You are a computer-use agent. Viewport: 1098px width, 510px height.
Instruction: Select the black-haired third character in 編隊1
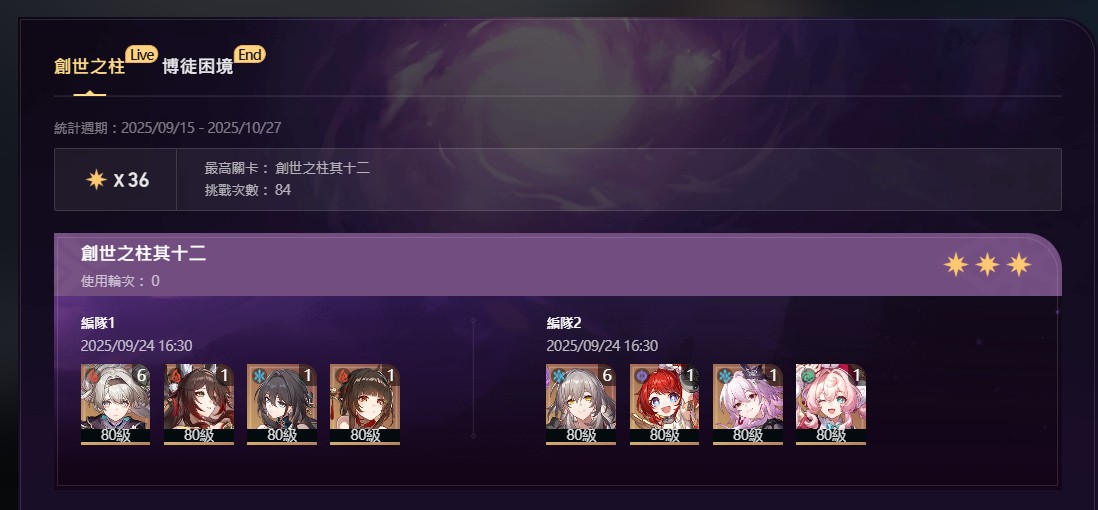point(282,404)
